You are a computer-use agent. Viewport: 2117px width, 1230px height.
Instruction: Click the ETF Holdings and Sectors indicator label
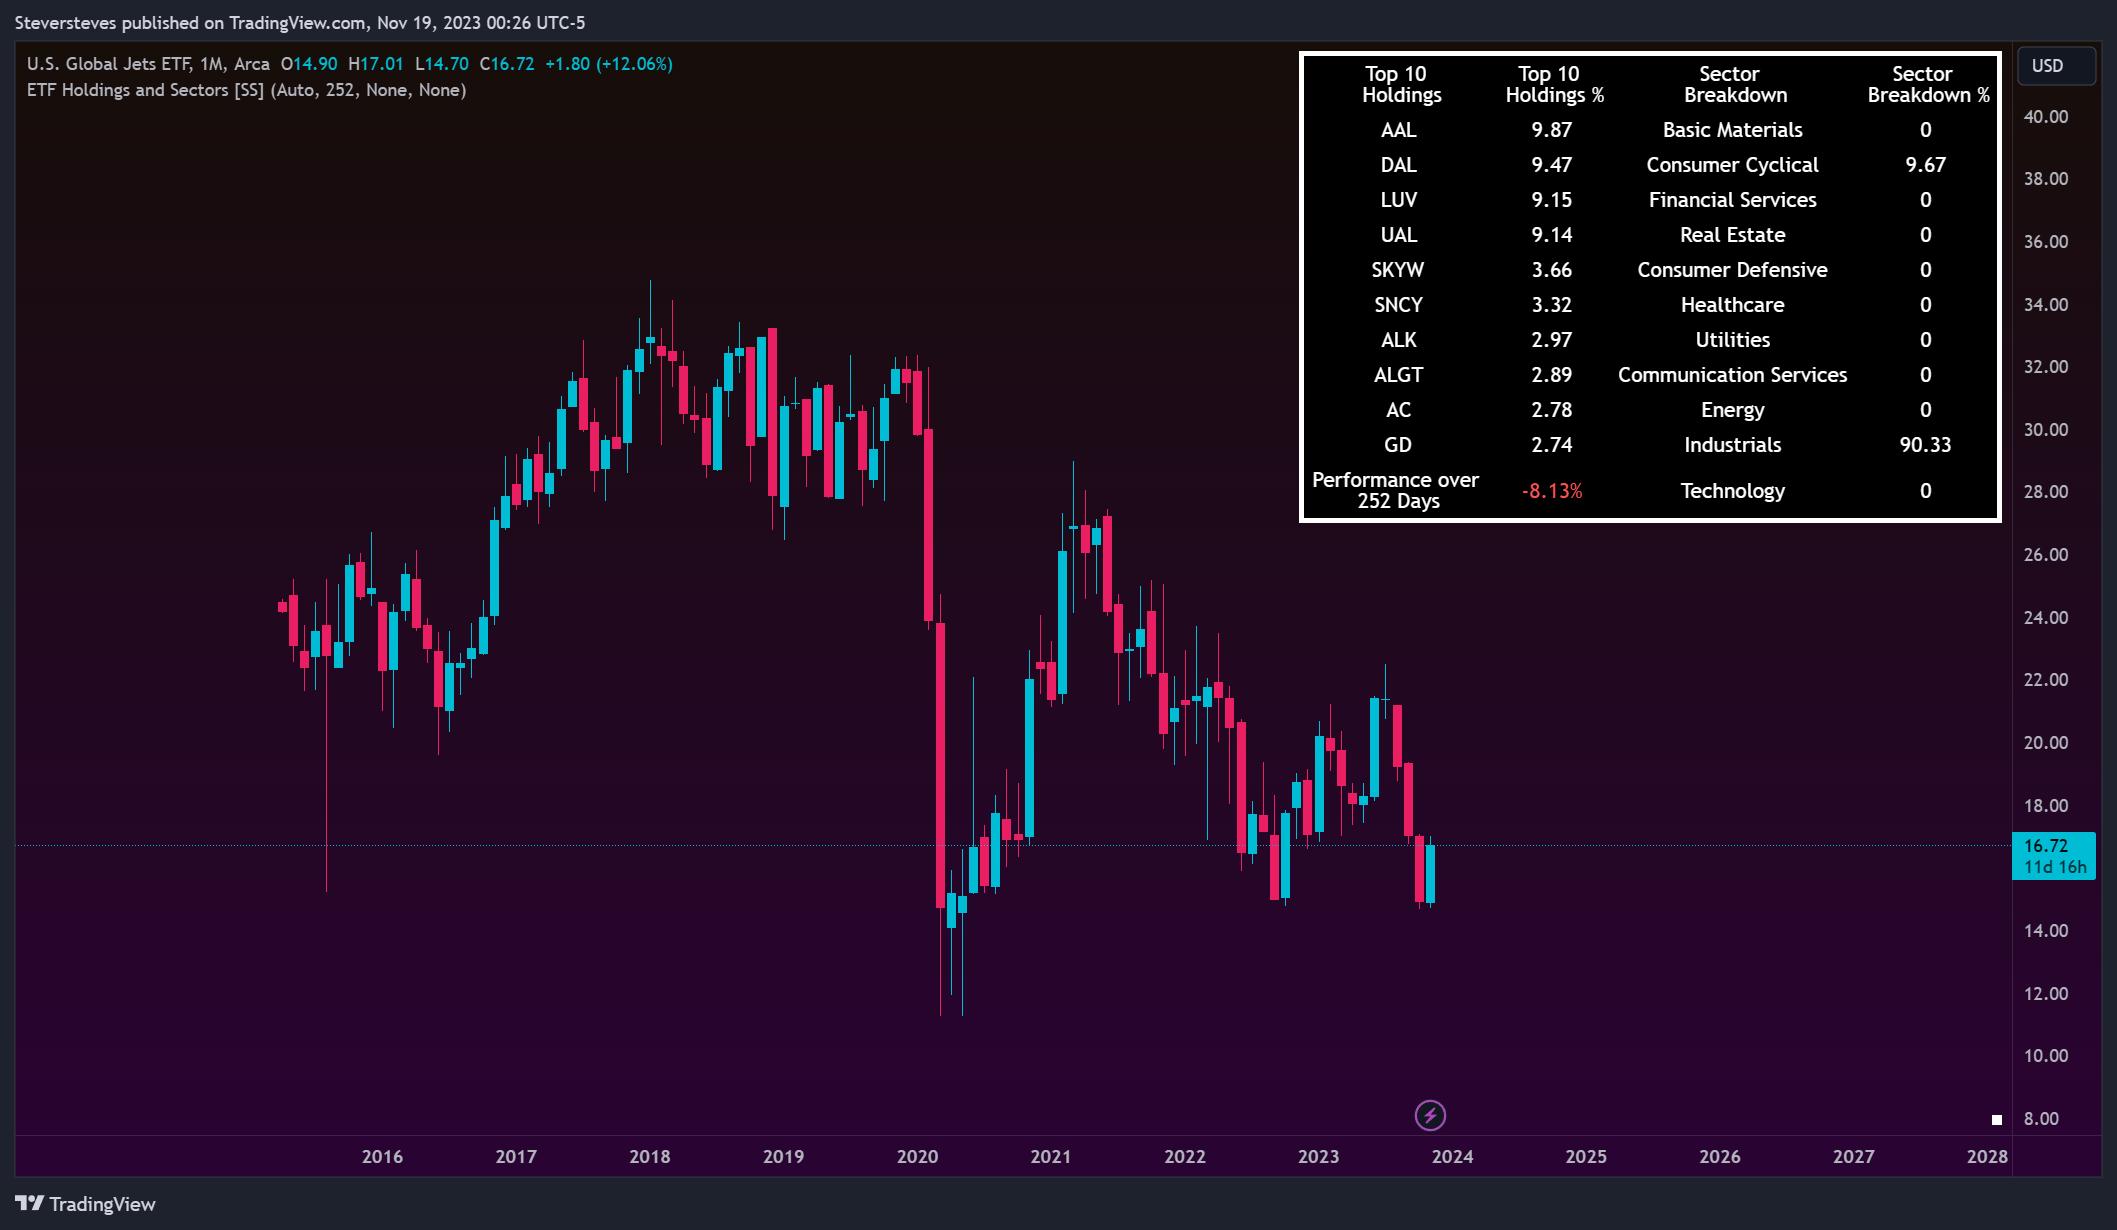[x=246, y=90]
